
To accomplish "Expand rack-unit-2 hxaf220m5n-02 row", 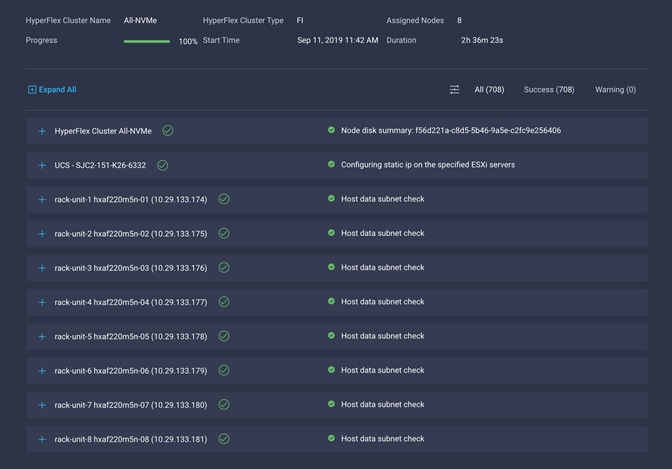I will tap(42, 234).
